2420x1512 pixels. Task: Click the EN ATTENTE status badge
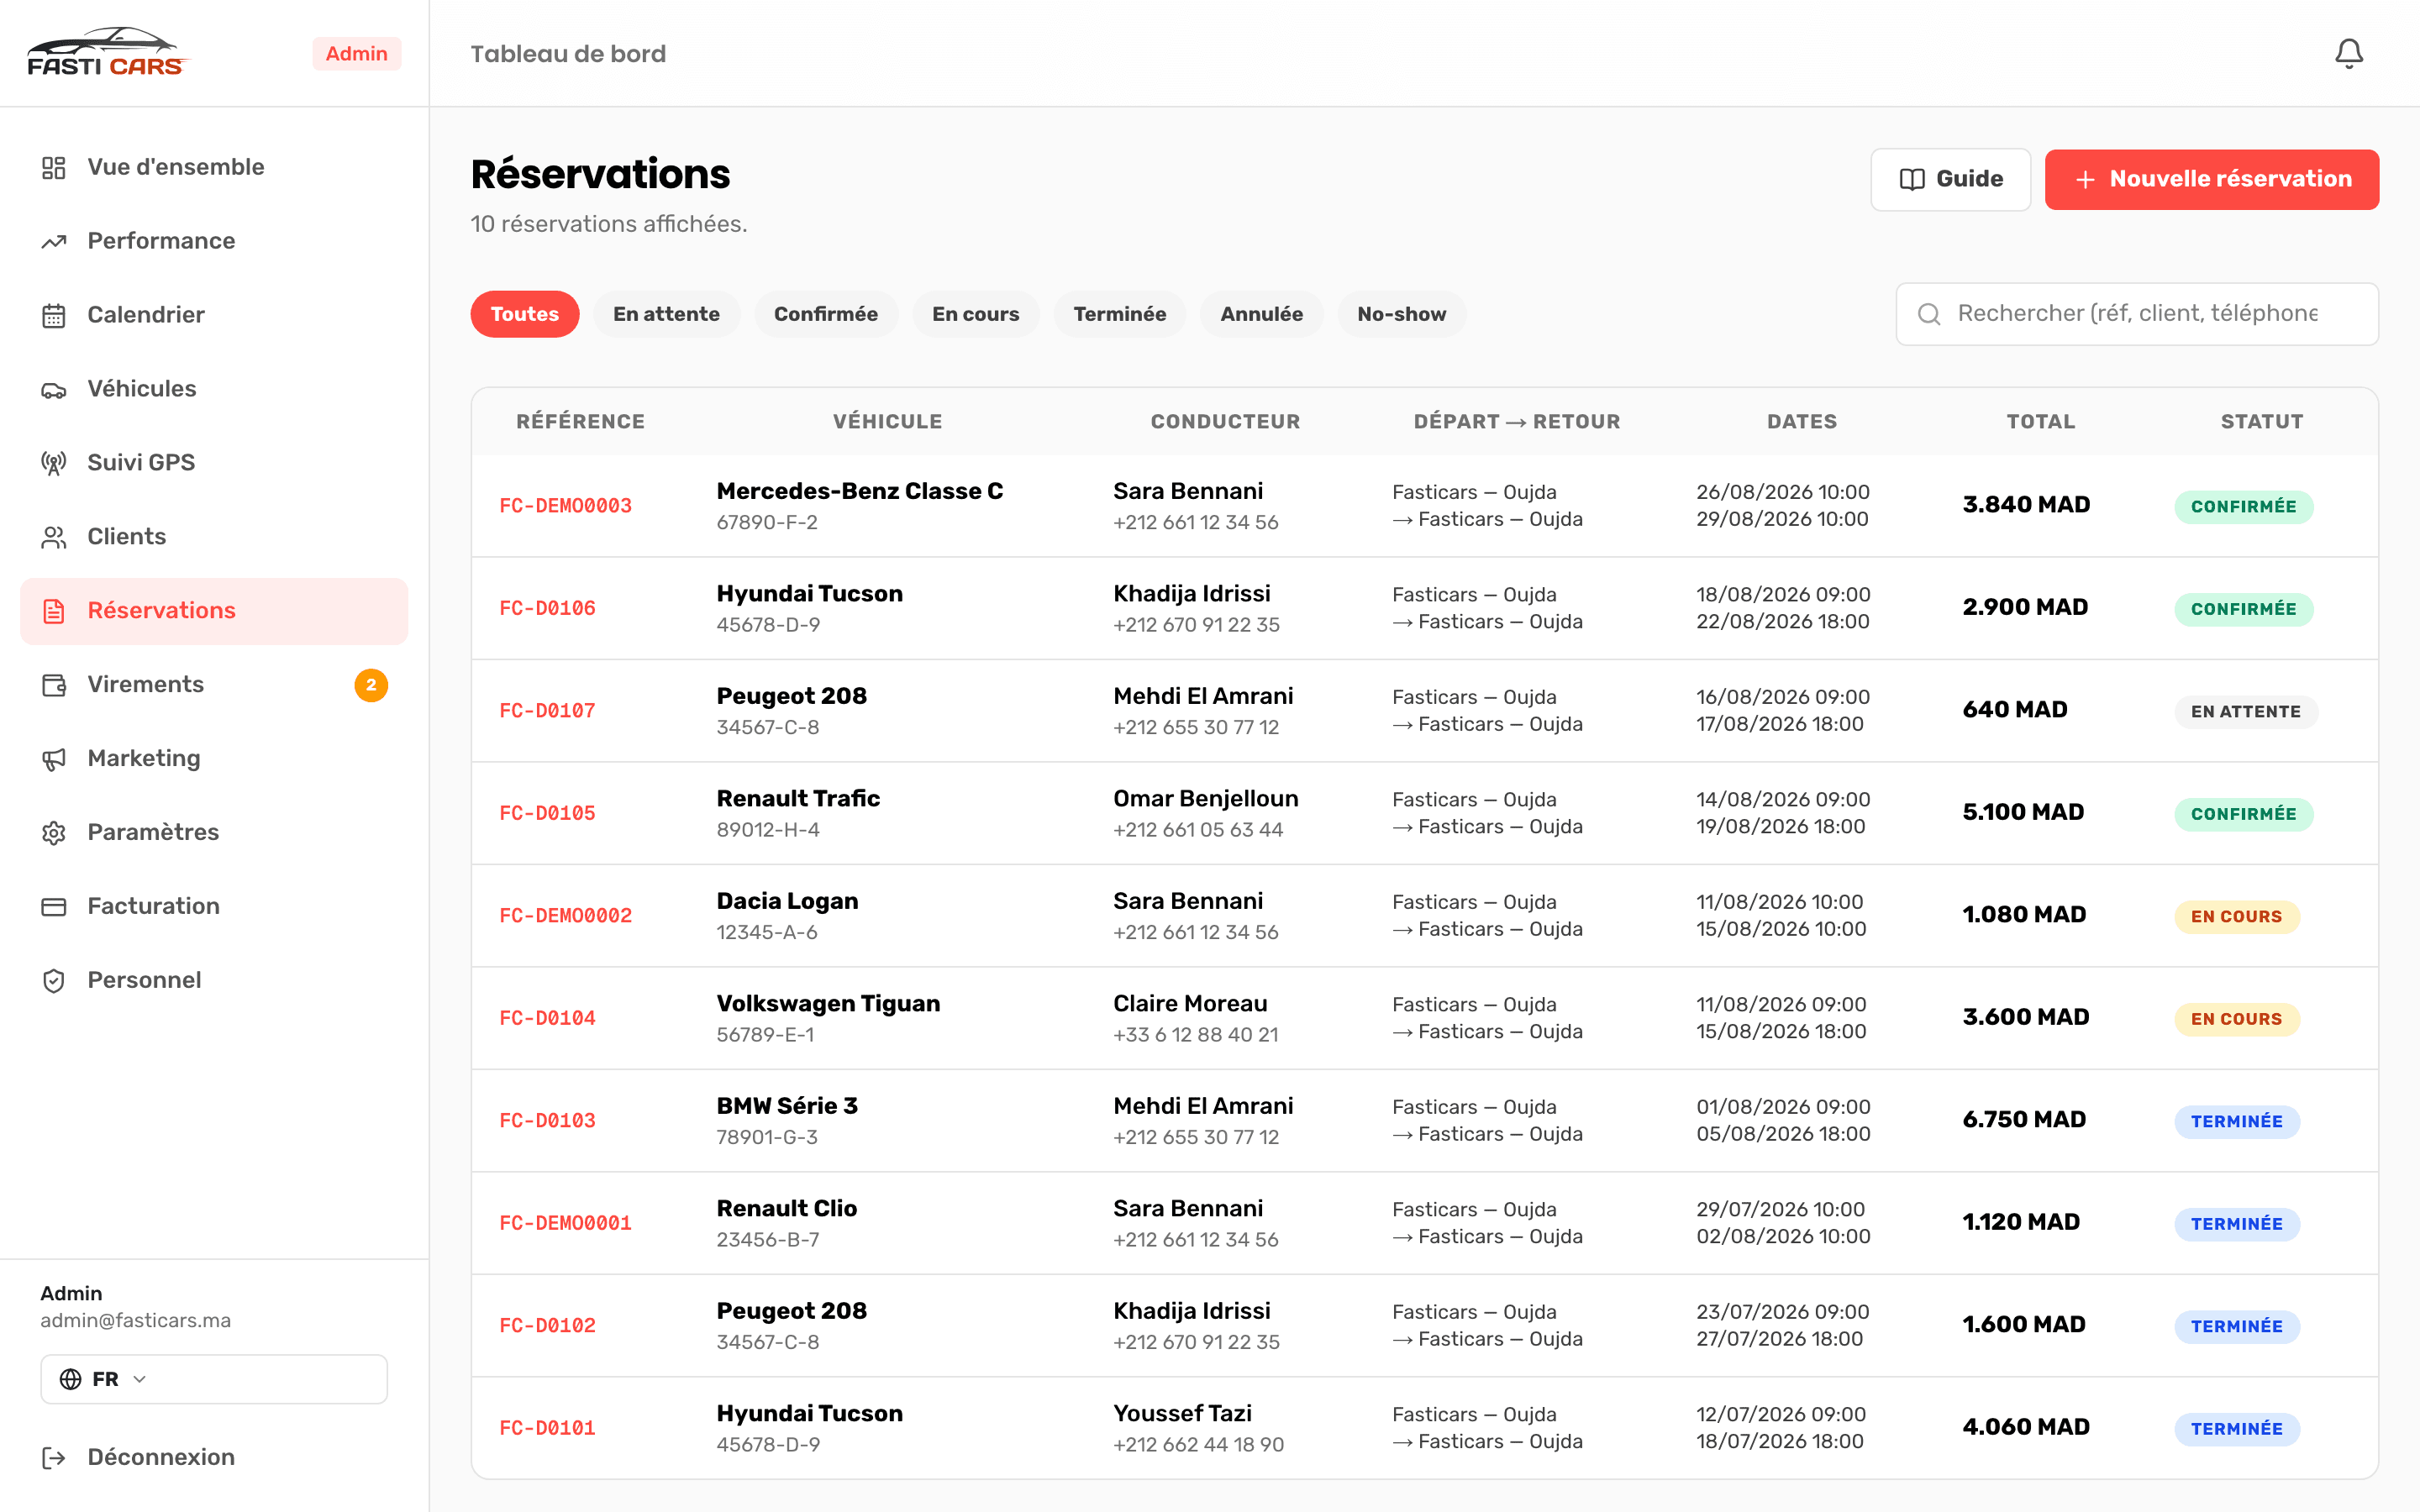tap(2246, 712)
